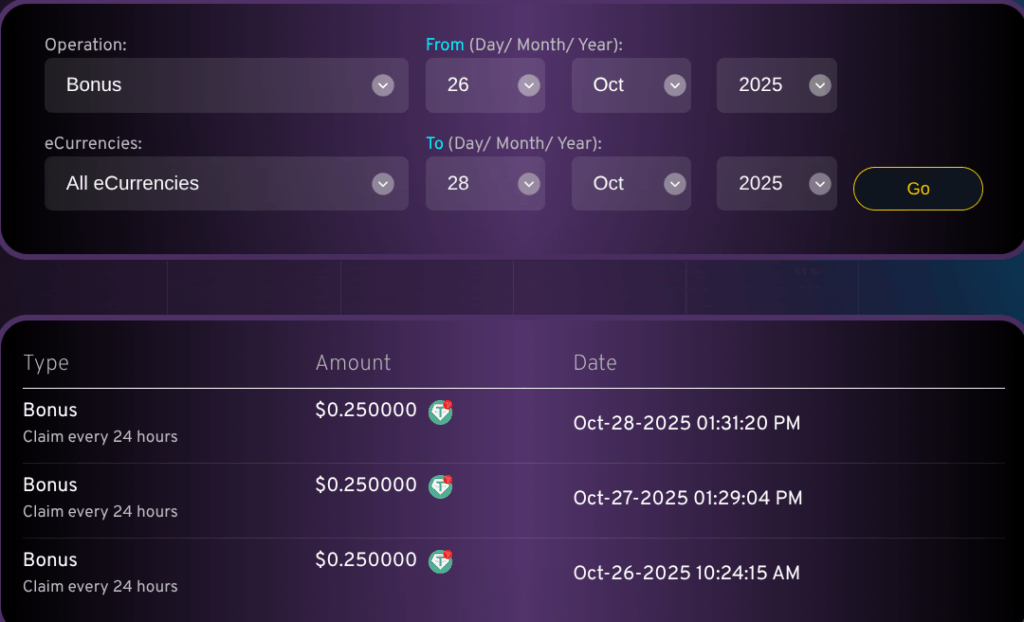Click chevron on the From year 2025 selector
1024x622 pixels.
tap(820, 85)
